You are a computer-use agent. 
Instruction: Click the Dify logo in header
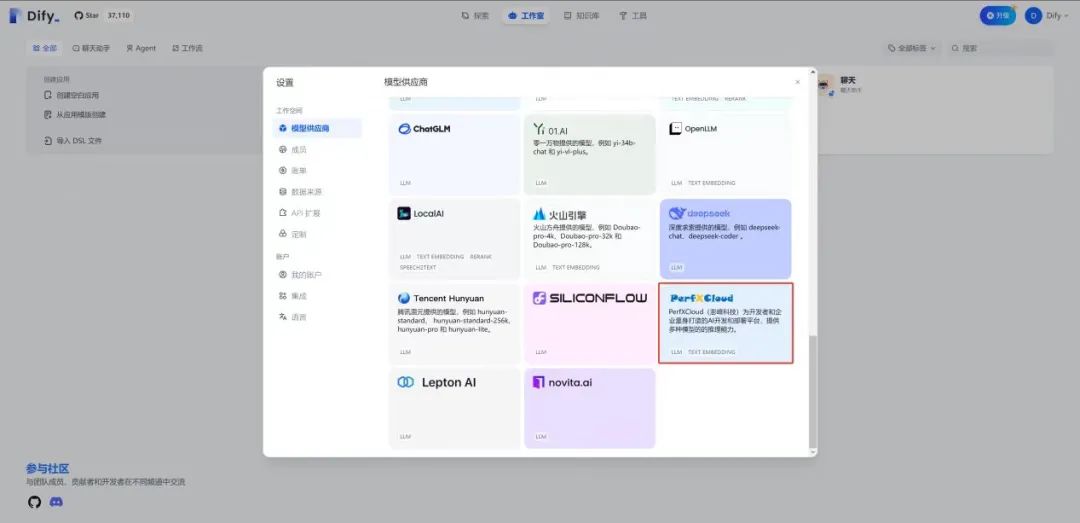click(x=34, y=15)
